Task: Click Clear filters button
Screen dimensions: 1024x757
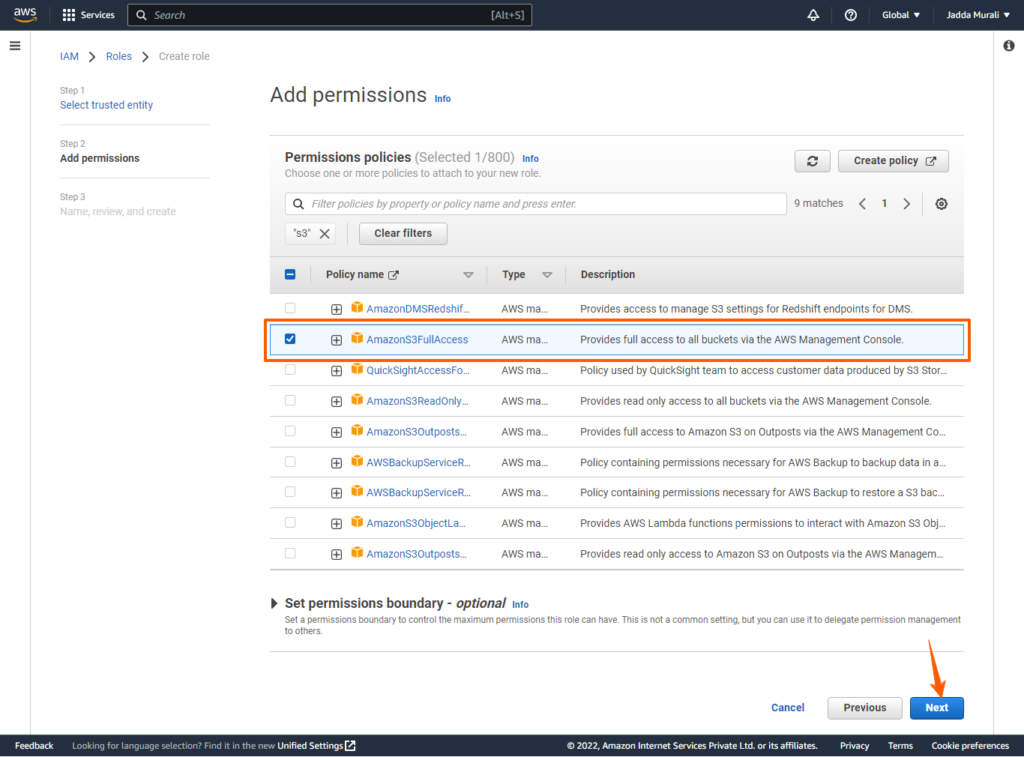Action: [x=403, y=233]
